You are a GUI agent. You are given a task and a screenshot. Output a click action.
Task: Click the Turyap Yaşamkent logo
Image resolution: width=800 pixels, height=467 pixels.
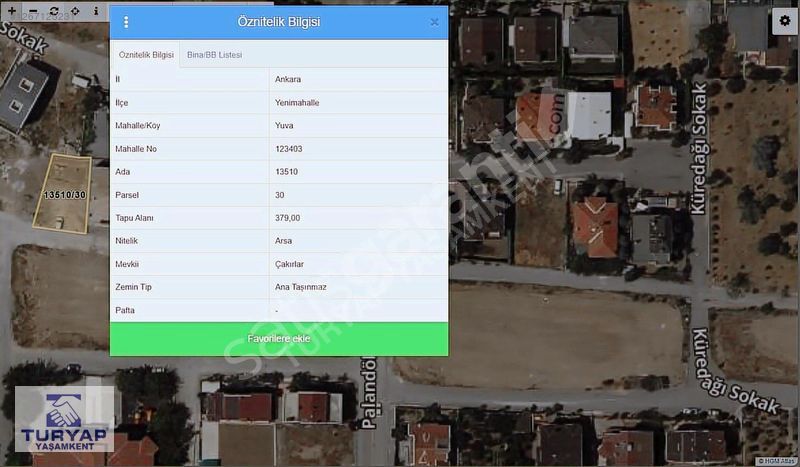64,420
